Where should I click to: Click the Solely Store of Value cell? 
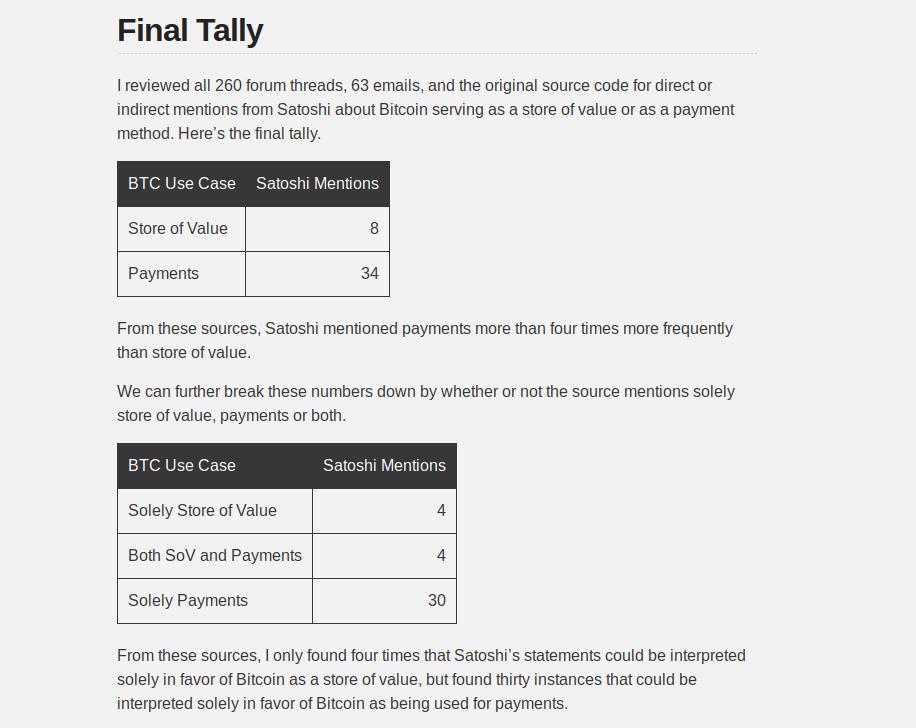click(x=214, y=511)
